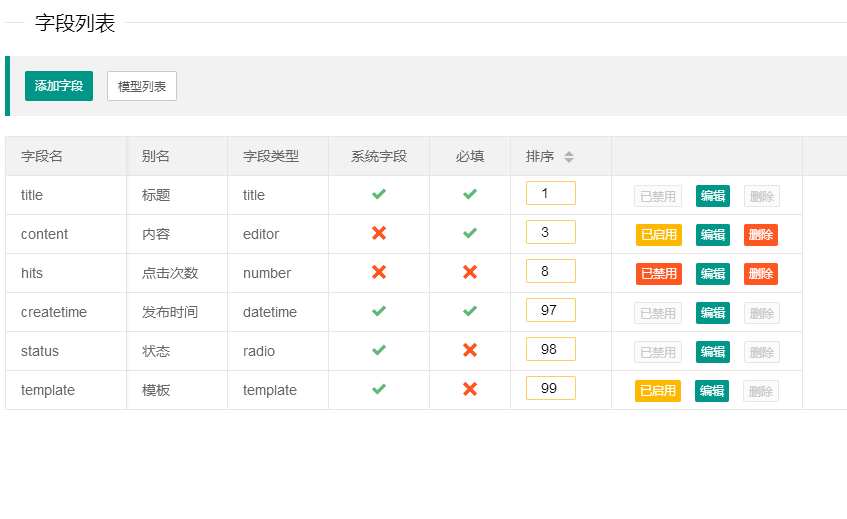Screen dimensions: 847x519
Task: Toggle 已禁用 status for hits field
Action: [658, 274]
